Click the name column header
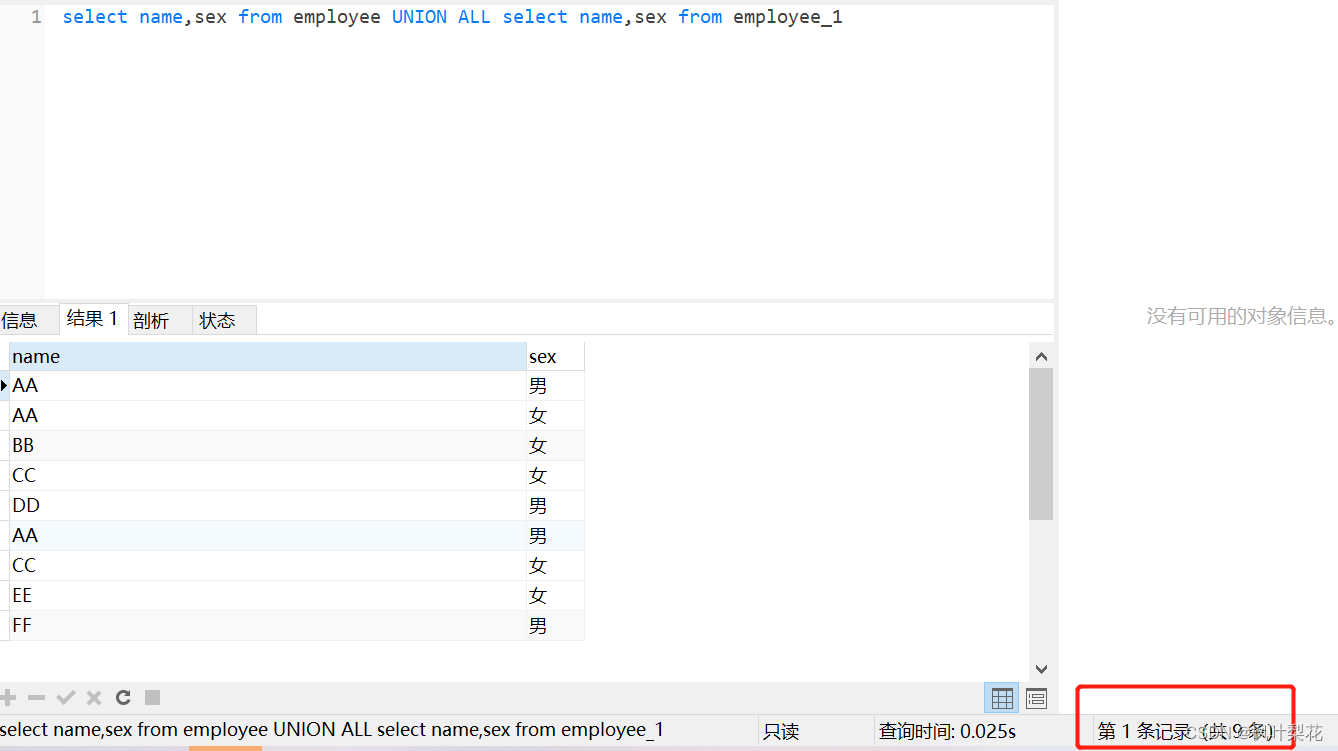Viewport: 1338px width, 751px height. click(268, 357)
